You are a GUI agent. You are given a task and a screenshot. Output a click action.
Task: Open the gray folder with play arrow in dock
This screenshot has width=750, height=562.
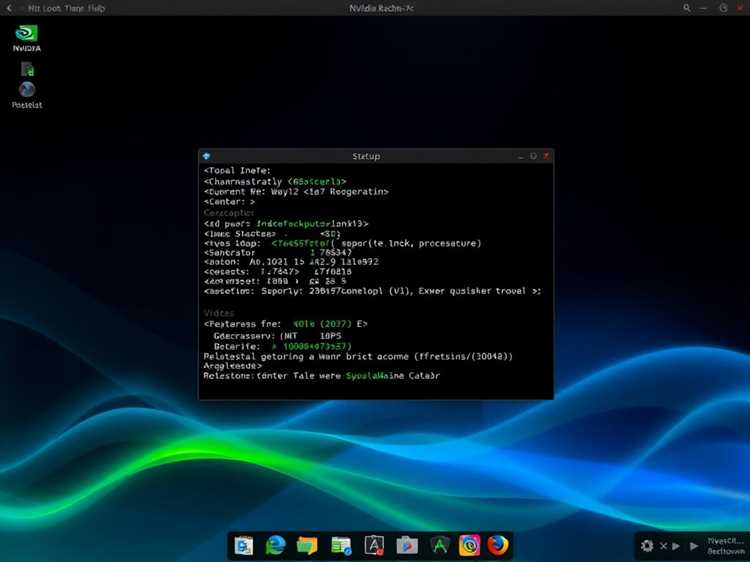click(407, 546)
